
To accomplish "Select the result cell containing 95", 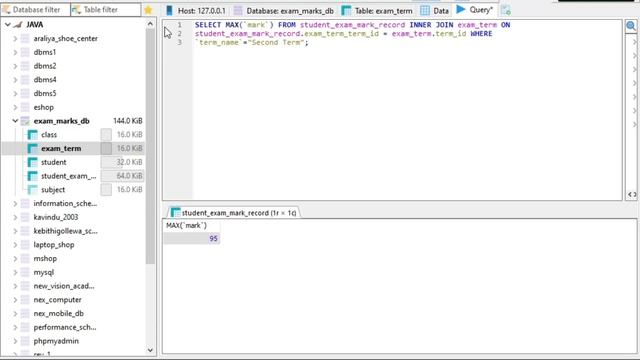I will coord(191,239).
